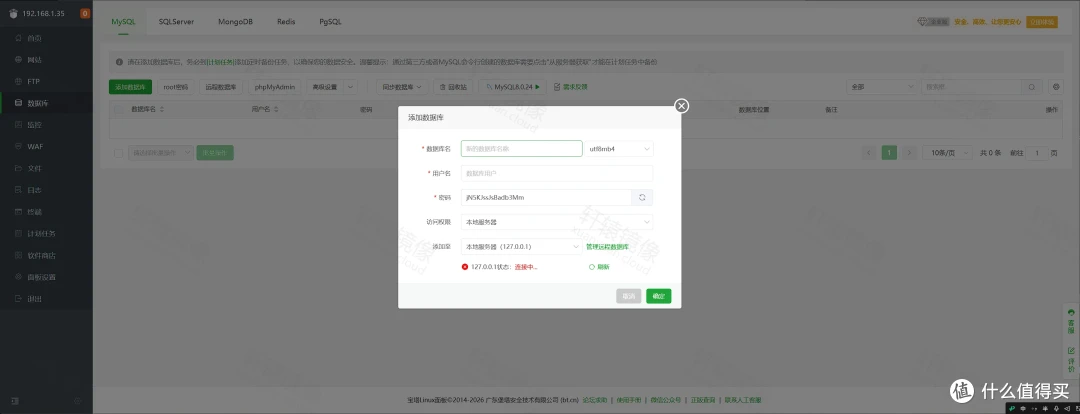Viewport: 1080px width, 414px height.
Task: Open the 全部 filter dropdown
Action: [881, 87]
